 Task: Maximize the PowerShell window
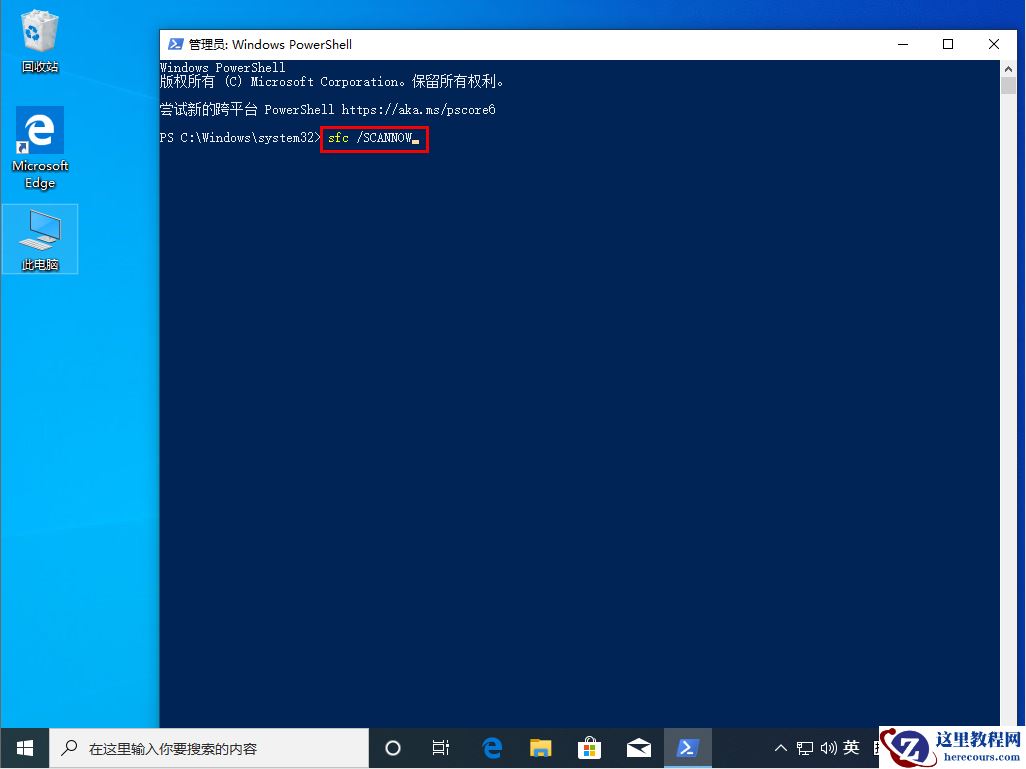(947, 44)
